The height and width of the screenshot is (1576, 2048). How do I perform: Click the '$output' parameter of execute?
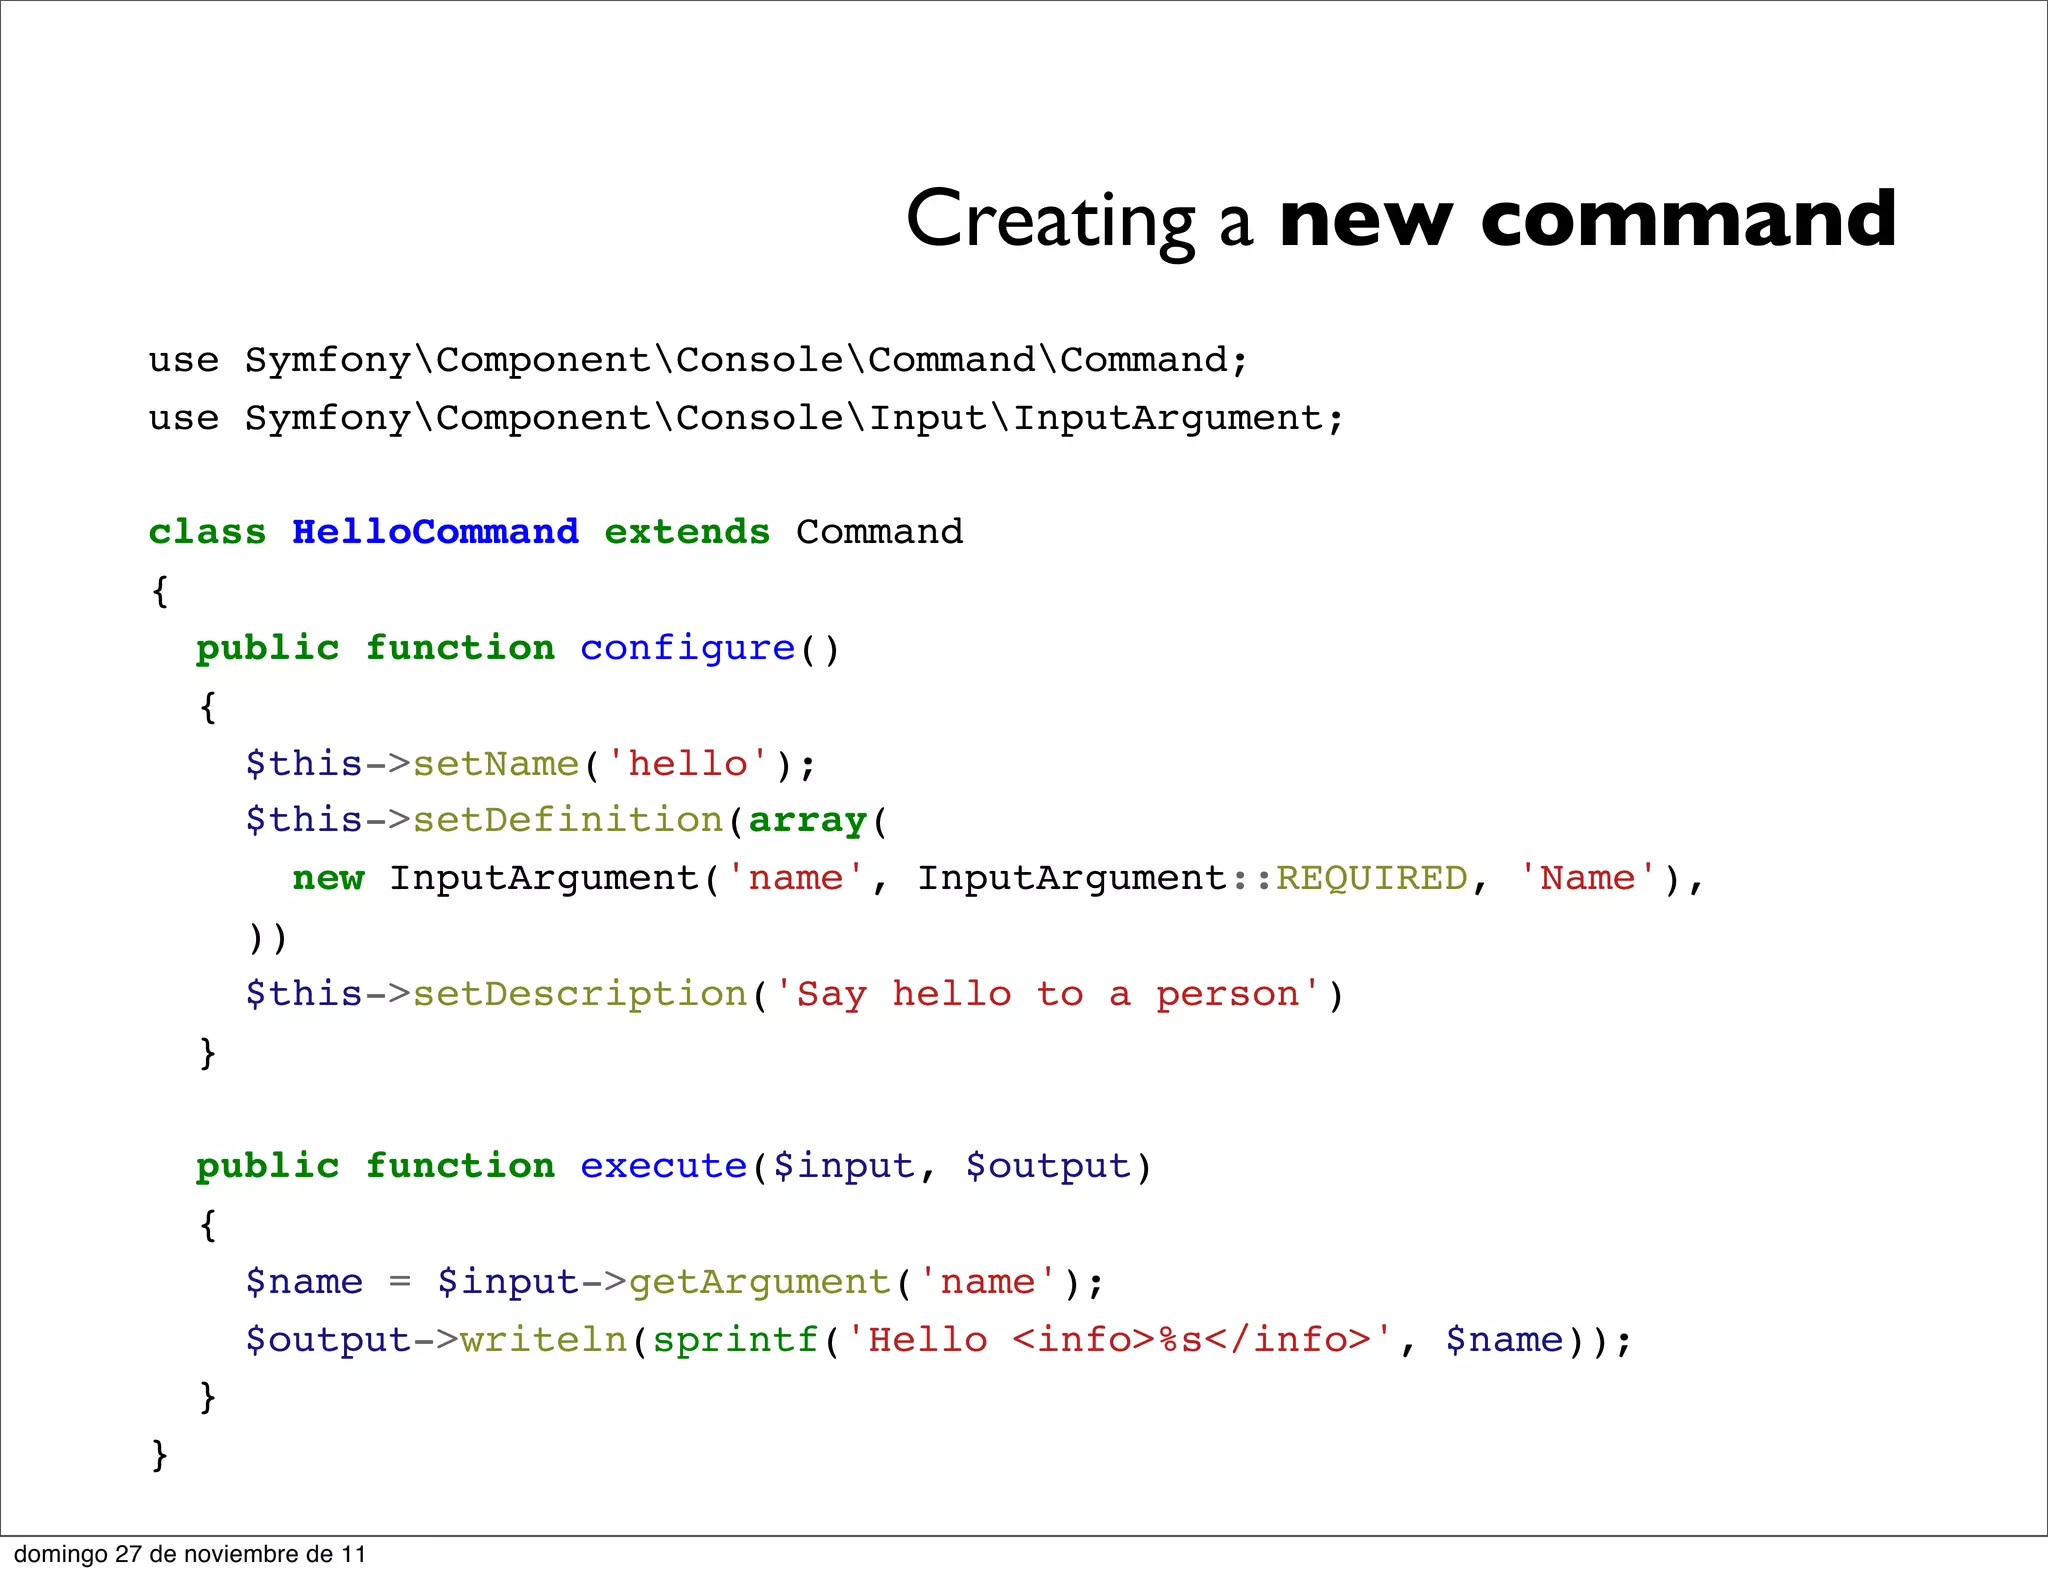pyautogui.click(x=1047, y=1167)
